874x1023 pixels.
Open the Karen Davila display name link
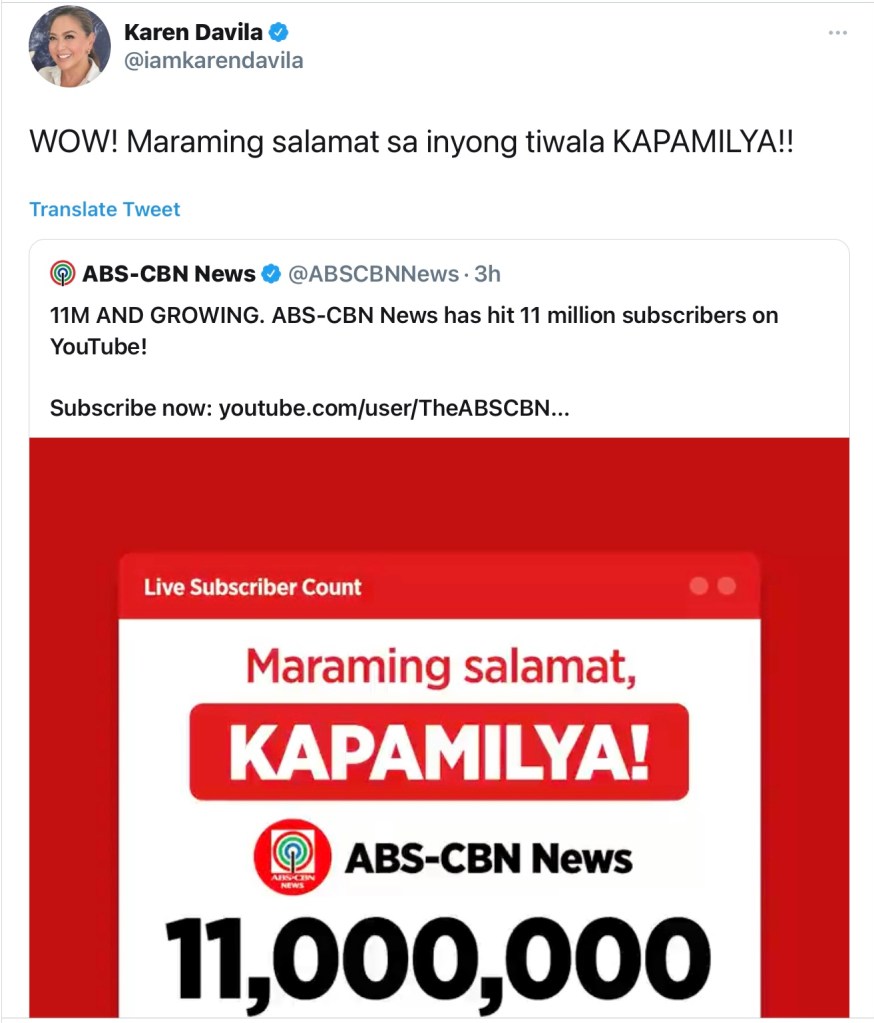[x=194, y=33]
